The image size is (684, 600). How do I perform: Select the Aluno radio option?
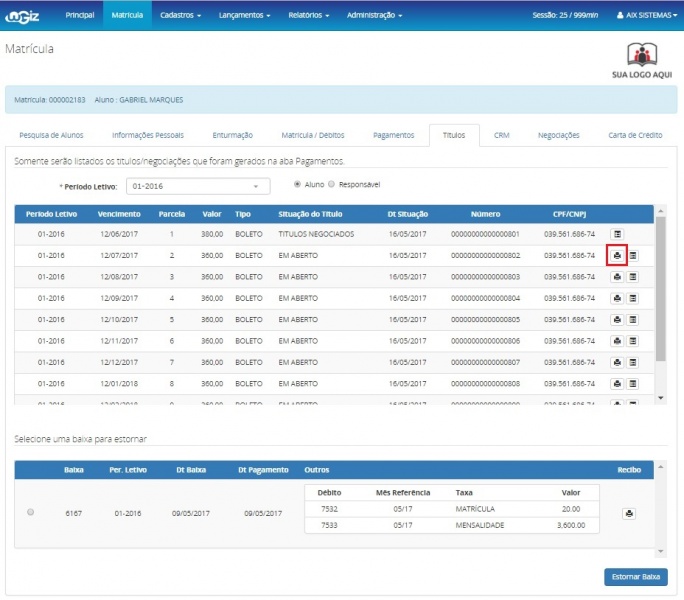click(297, 184)
